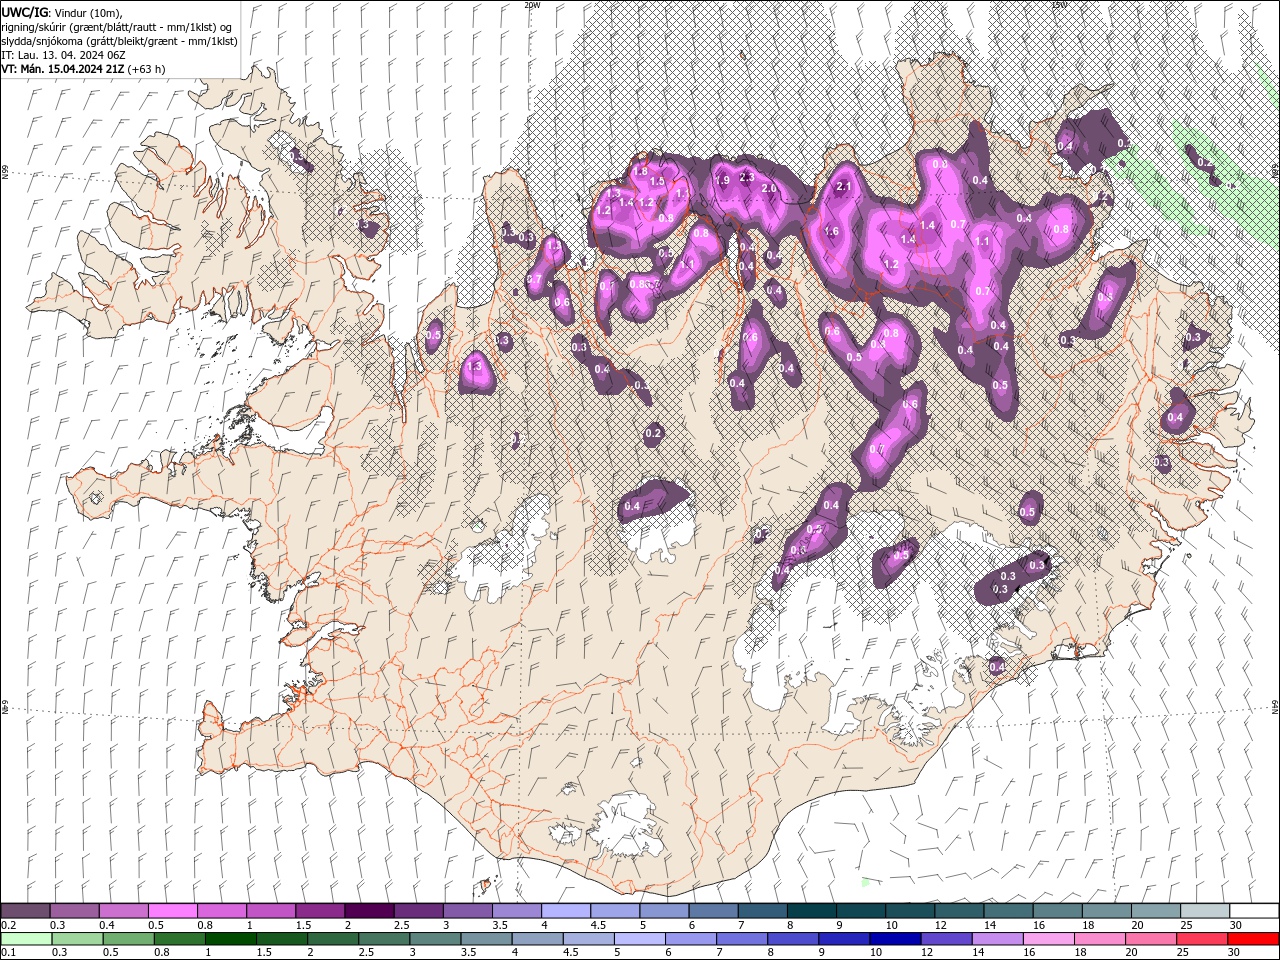Click the 1.5 magenta swatch in snow legend
This screenshot has height=960, width=1280.
[320, 911]
